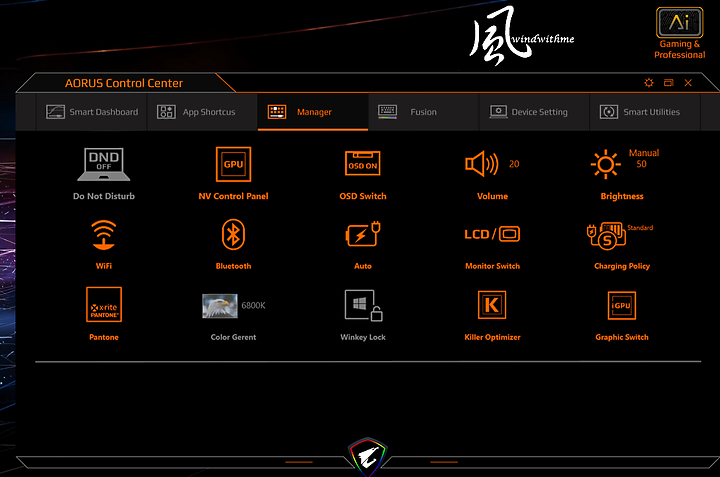The image size is (720, 477).
Task: Click the Winkey Lock label
Action: [363, 337]
